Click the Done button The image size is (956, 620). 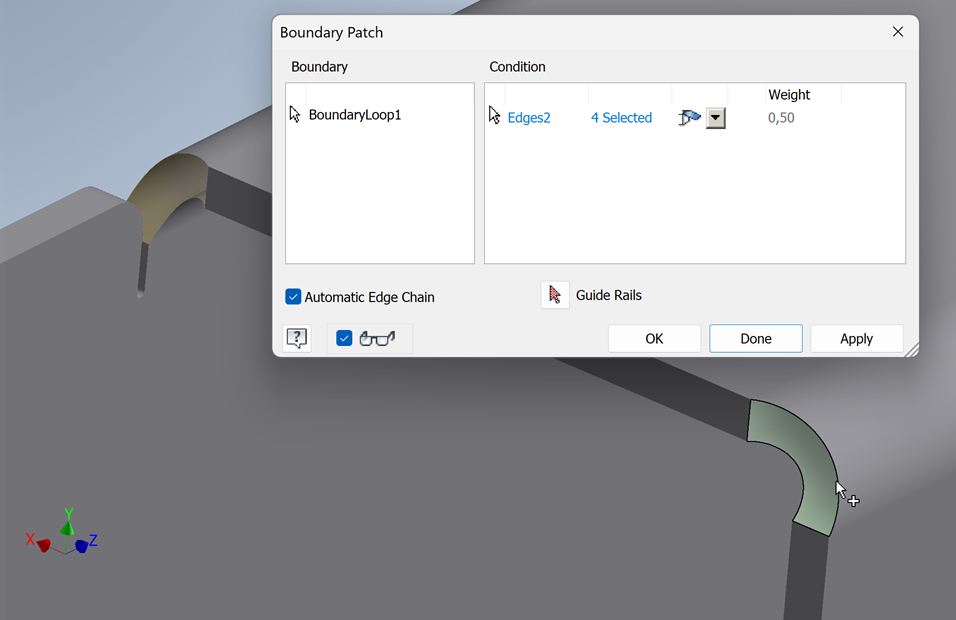[755, 338]
